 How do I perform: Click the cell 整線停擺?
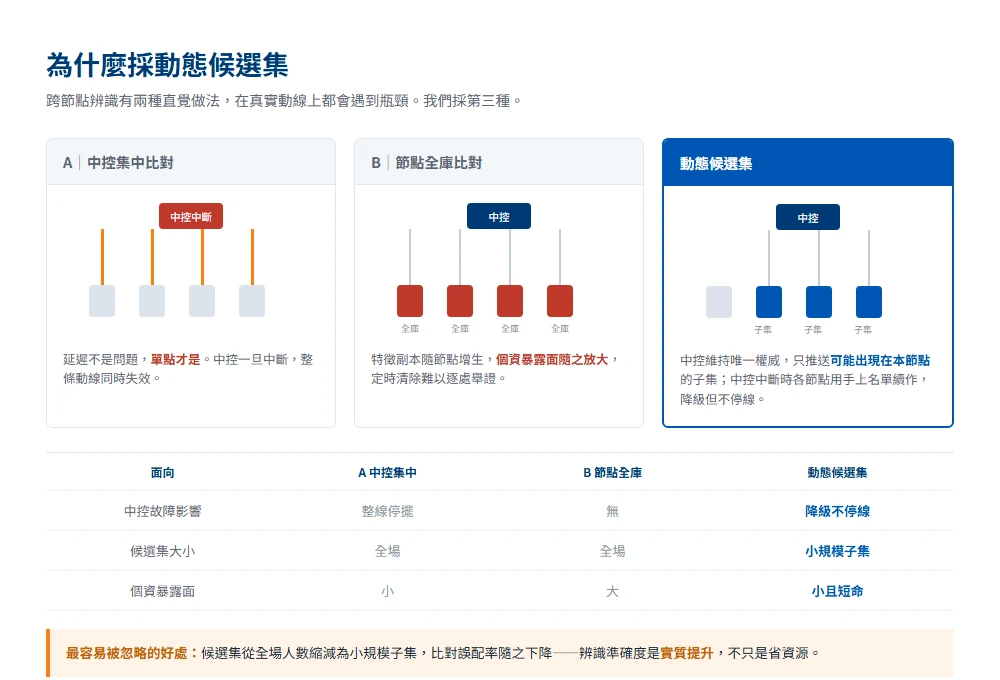pyautogui.click(x=387, y=511)
